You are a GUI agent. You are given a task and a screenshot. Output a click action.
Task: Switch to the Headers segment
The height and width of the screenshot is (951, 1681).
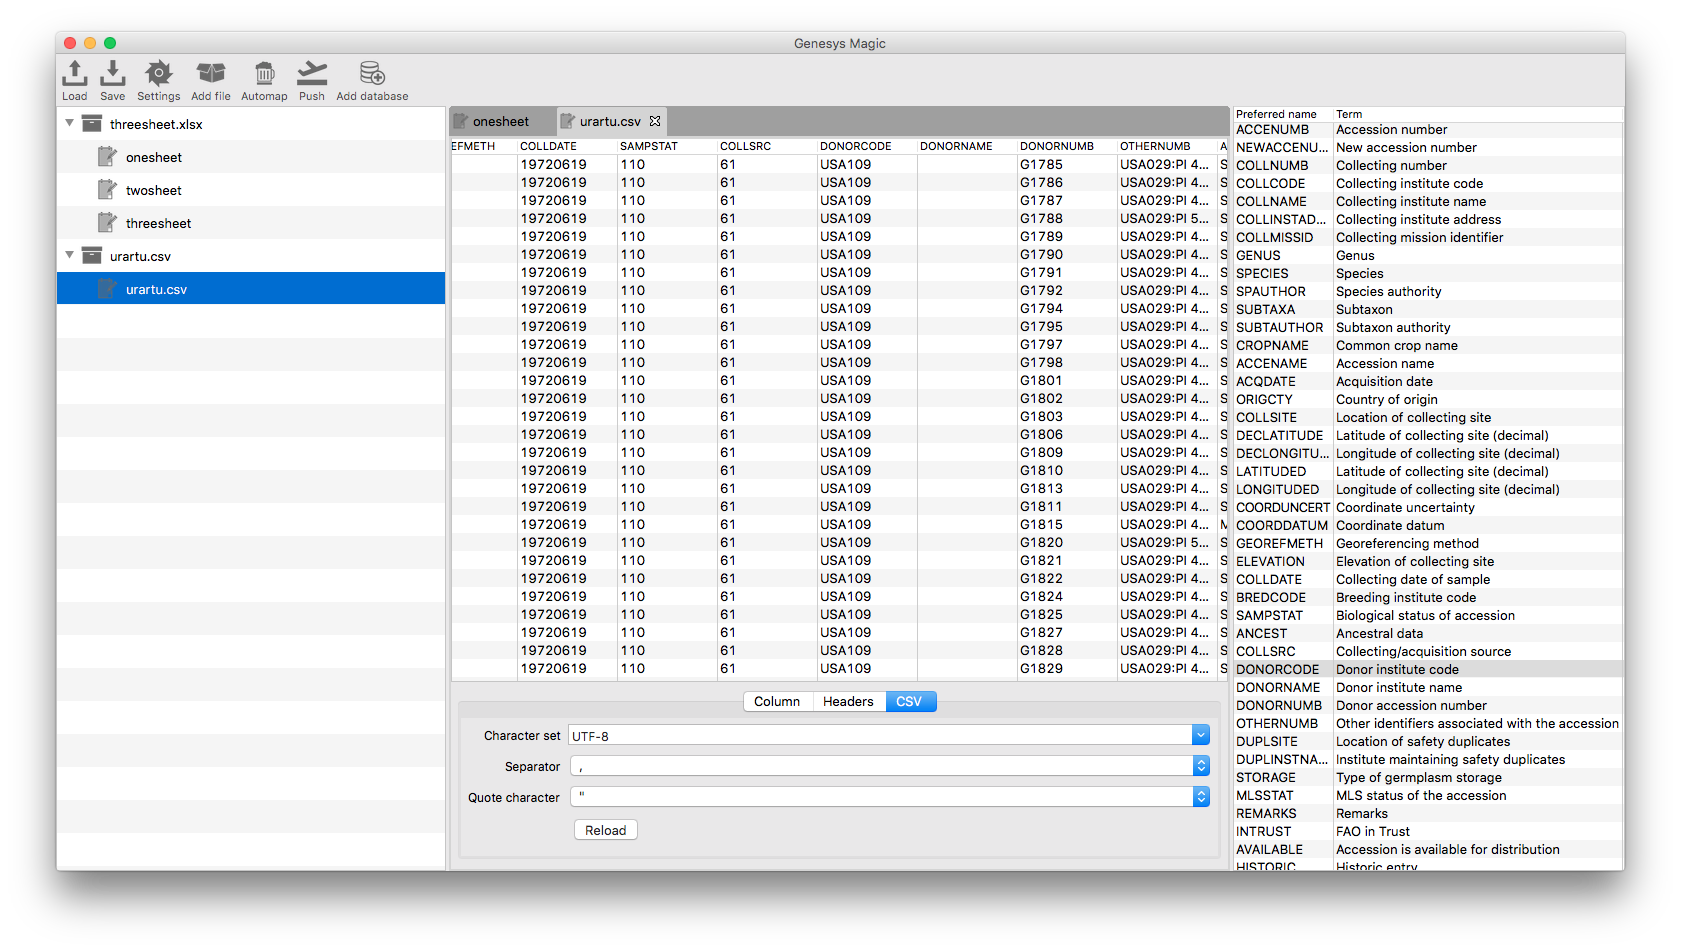[848, 701]
